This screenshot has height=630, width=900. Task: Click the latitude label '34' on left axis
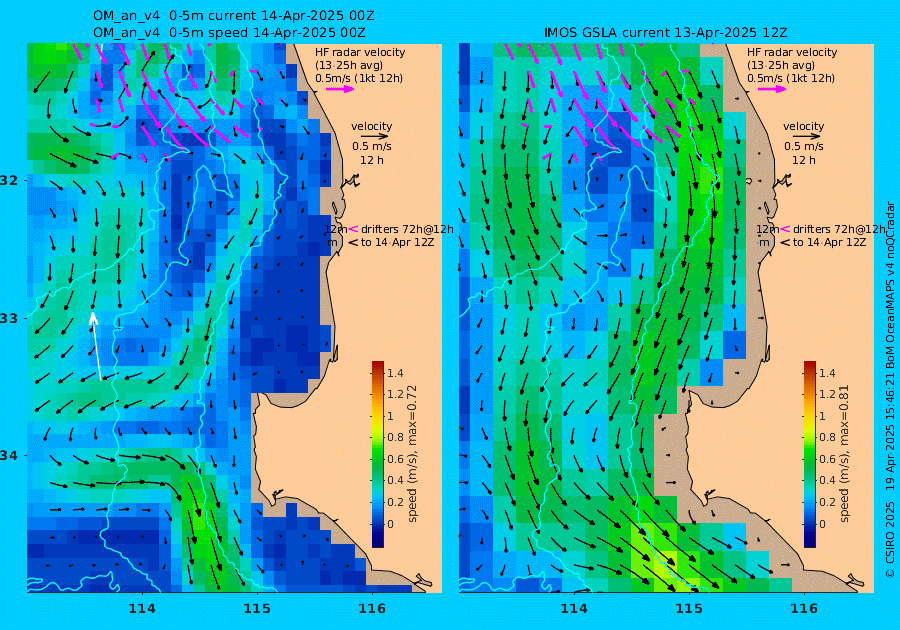tap(8, 456)
